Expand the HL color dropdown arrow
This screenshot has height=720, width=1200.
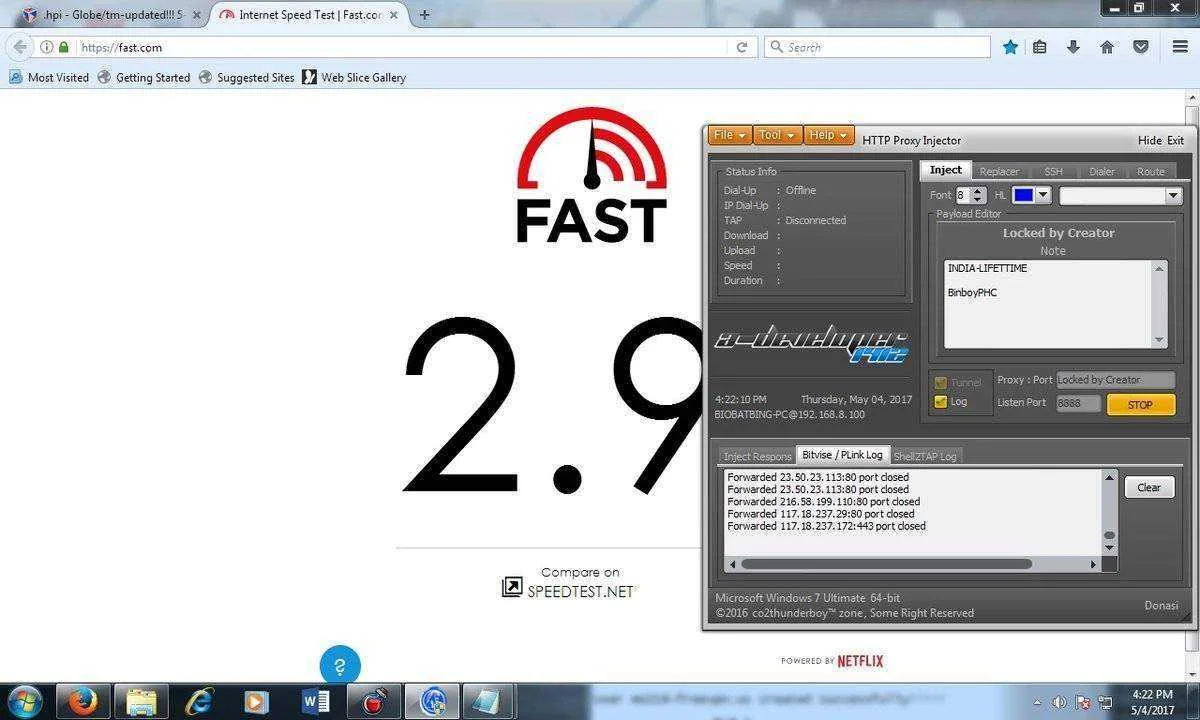click(x=1043, y=195)
